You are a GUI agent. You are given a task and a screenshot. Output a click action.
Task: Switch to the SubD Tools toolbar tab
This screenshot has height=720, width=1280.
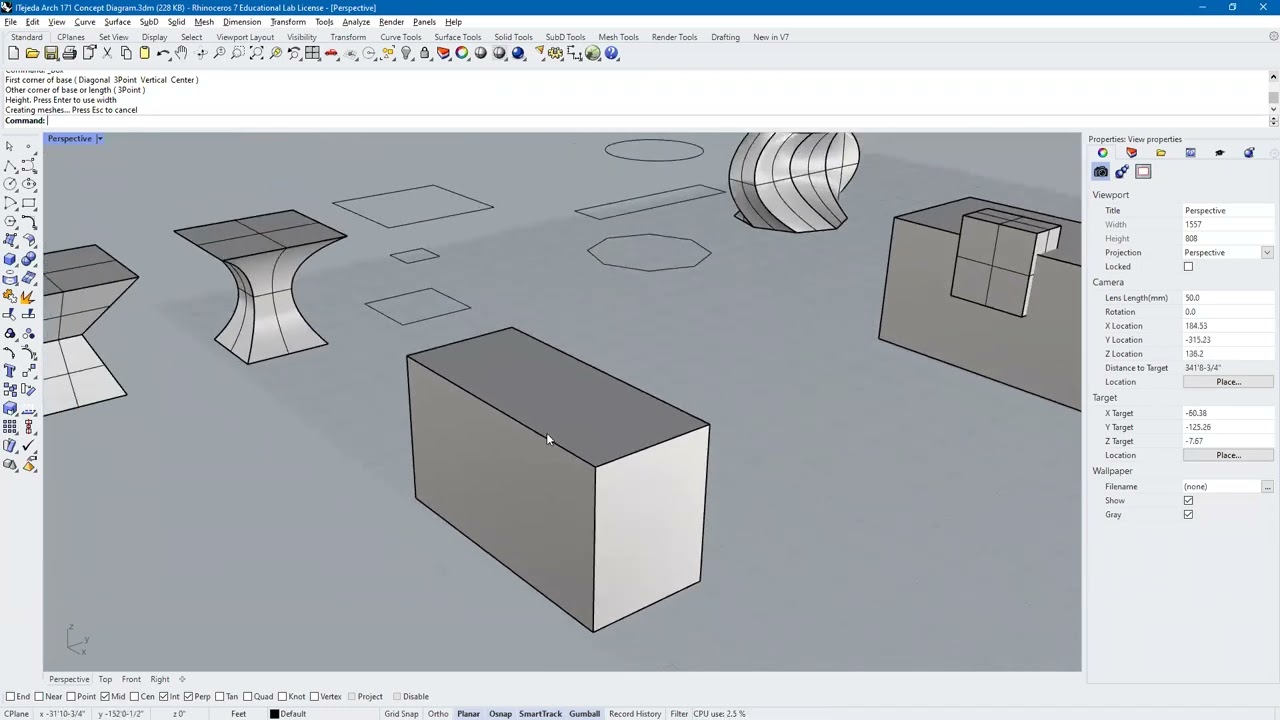565,37
